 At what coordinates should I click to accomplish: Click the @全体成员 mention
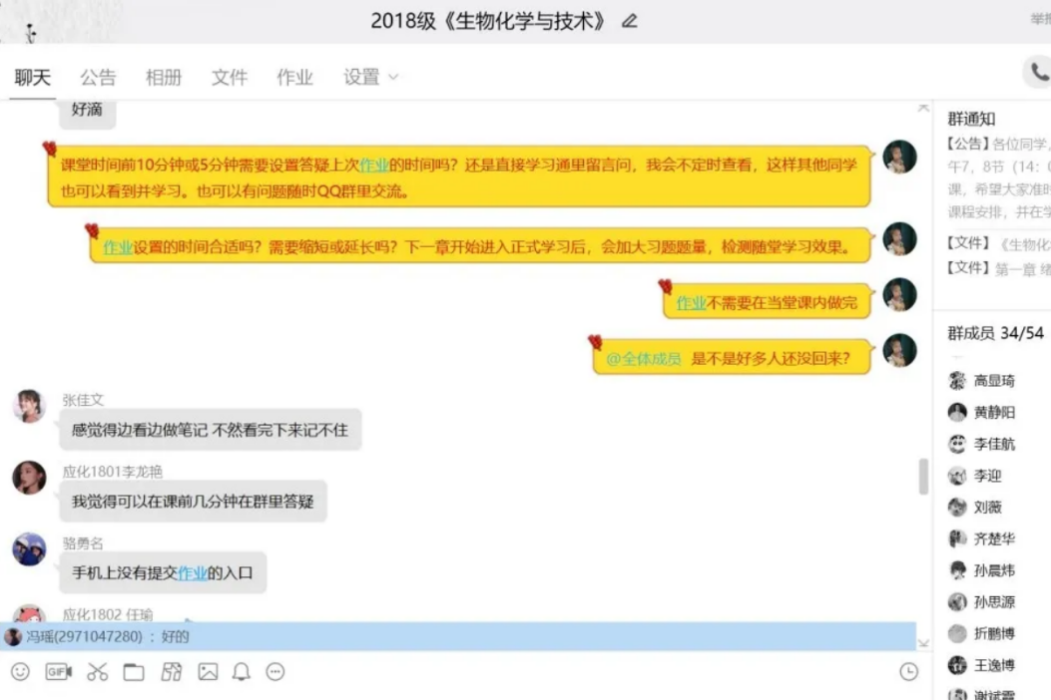tap(643, 359)
